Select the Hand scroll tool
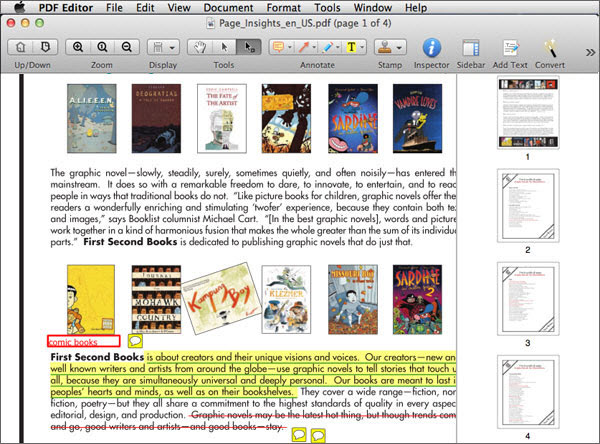Viewport: 600px width, 444px height. coord(200,47)
